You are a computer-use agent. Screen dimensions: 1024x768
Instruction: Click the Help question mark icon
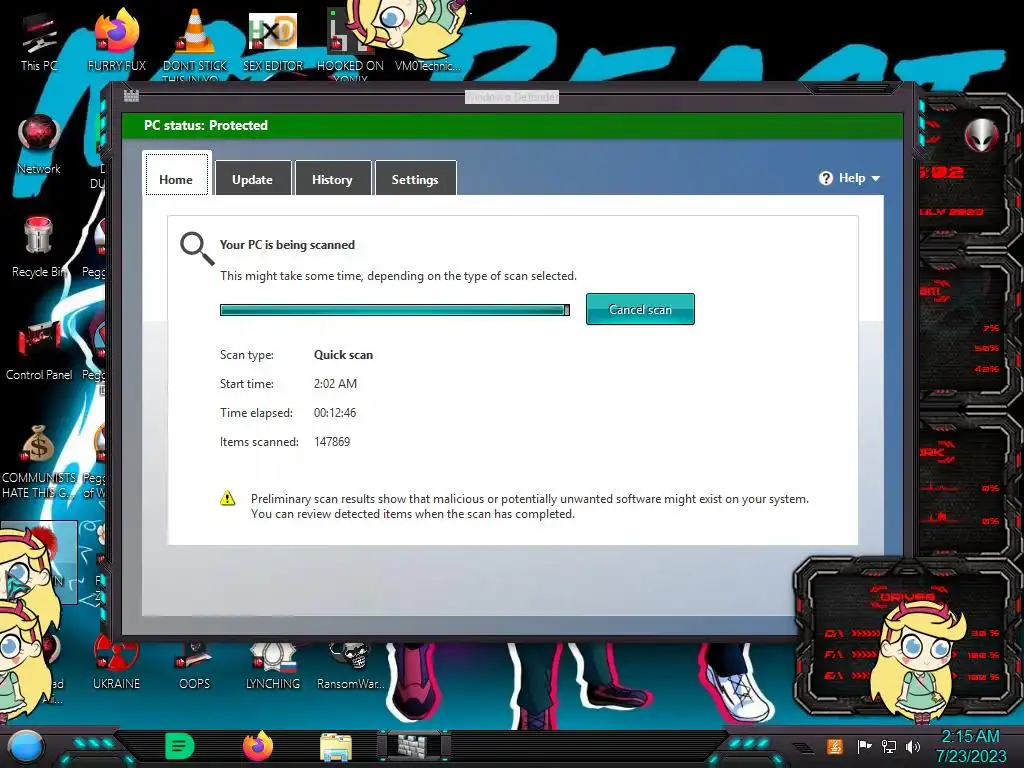pos(825,178)
